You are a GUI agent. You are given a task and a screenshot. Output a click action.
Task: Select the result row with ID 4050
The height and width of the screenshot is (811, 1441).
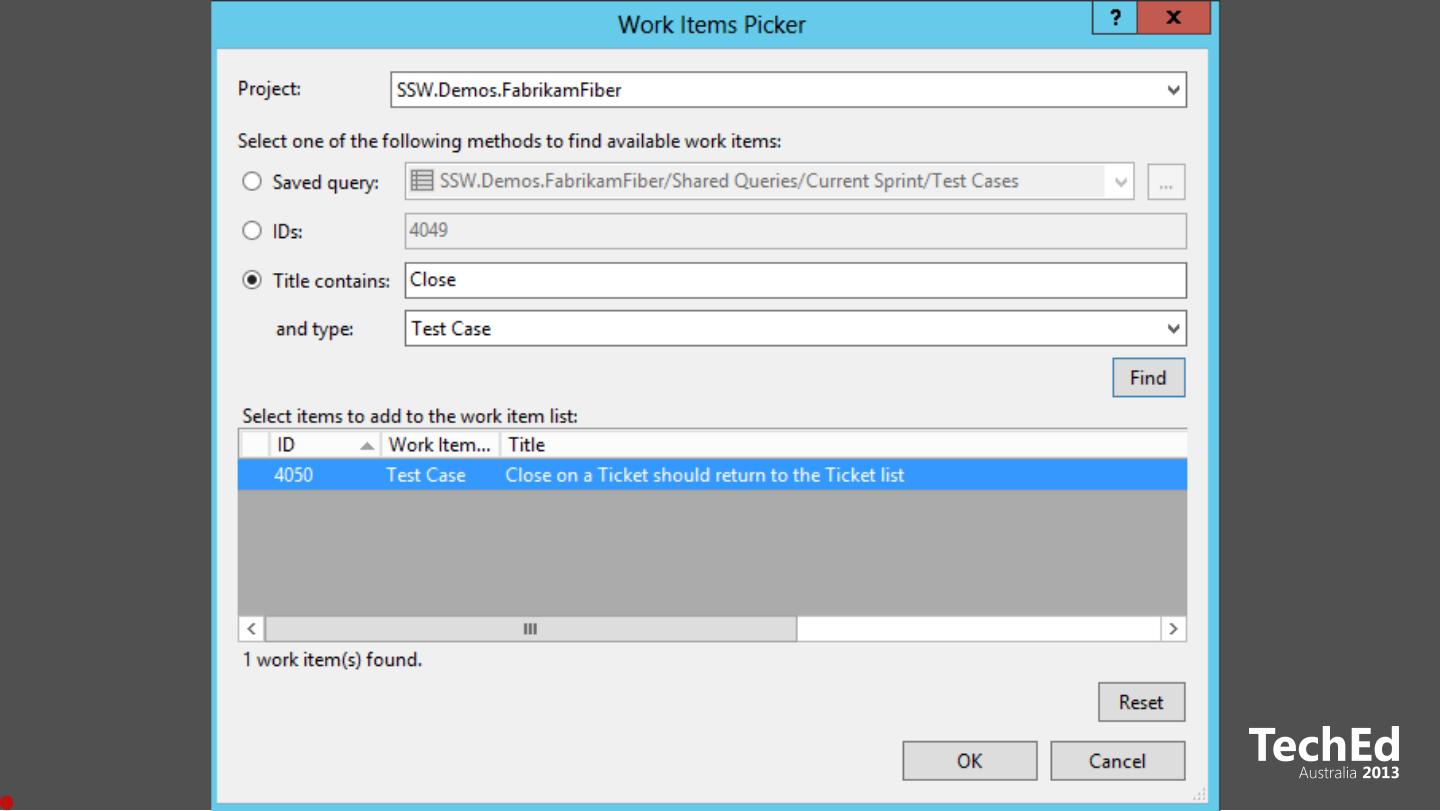pyautogui.click(x=712, y=475)
